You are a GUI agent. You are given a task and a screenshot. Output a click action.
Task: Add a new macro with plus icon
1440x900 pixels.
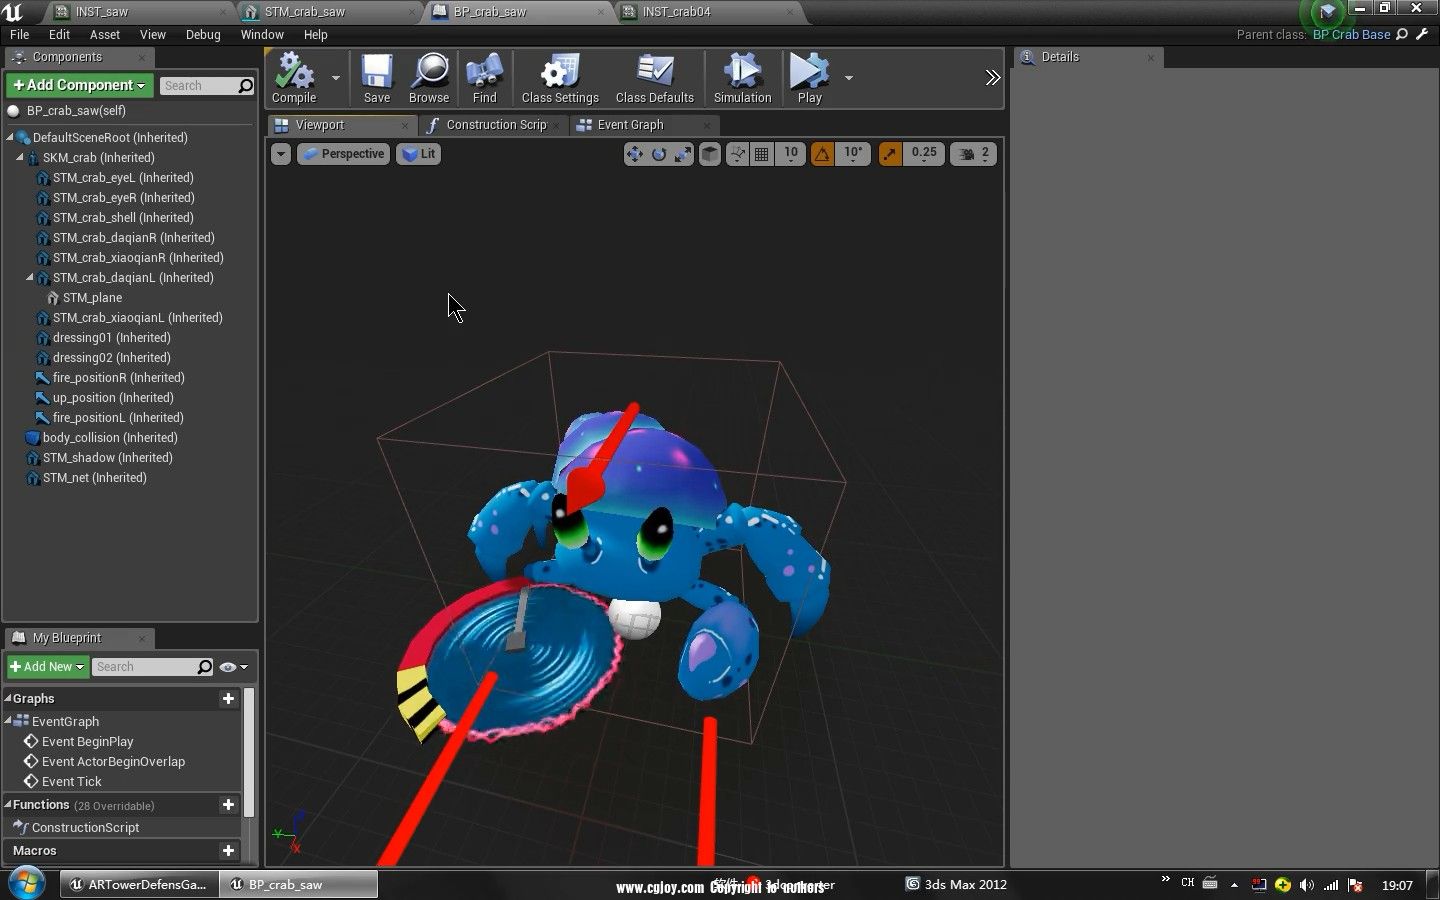point(228,851)
